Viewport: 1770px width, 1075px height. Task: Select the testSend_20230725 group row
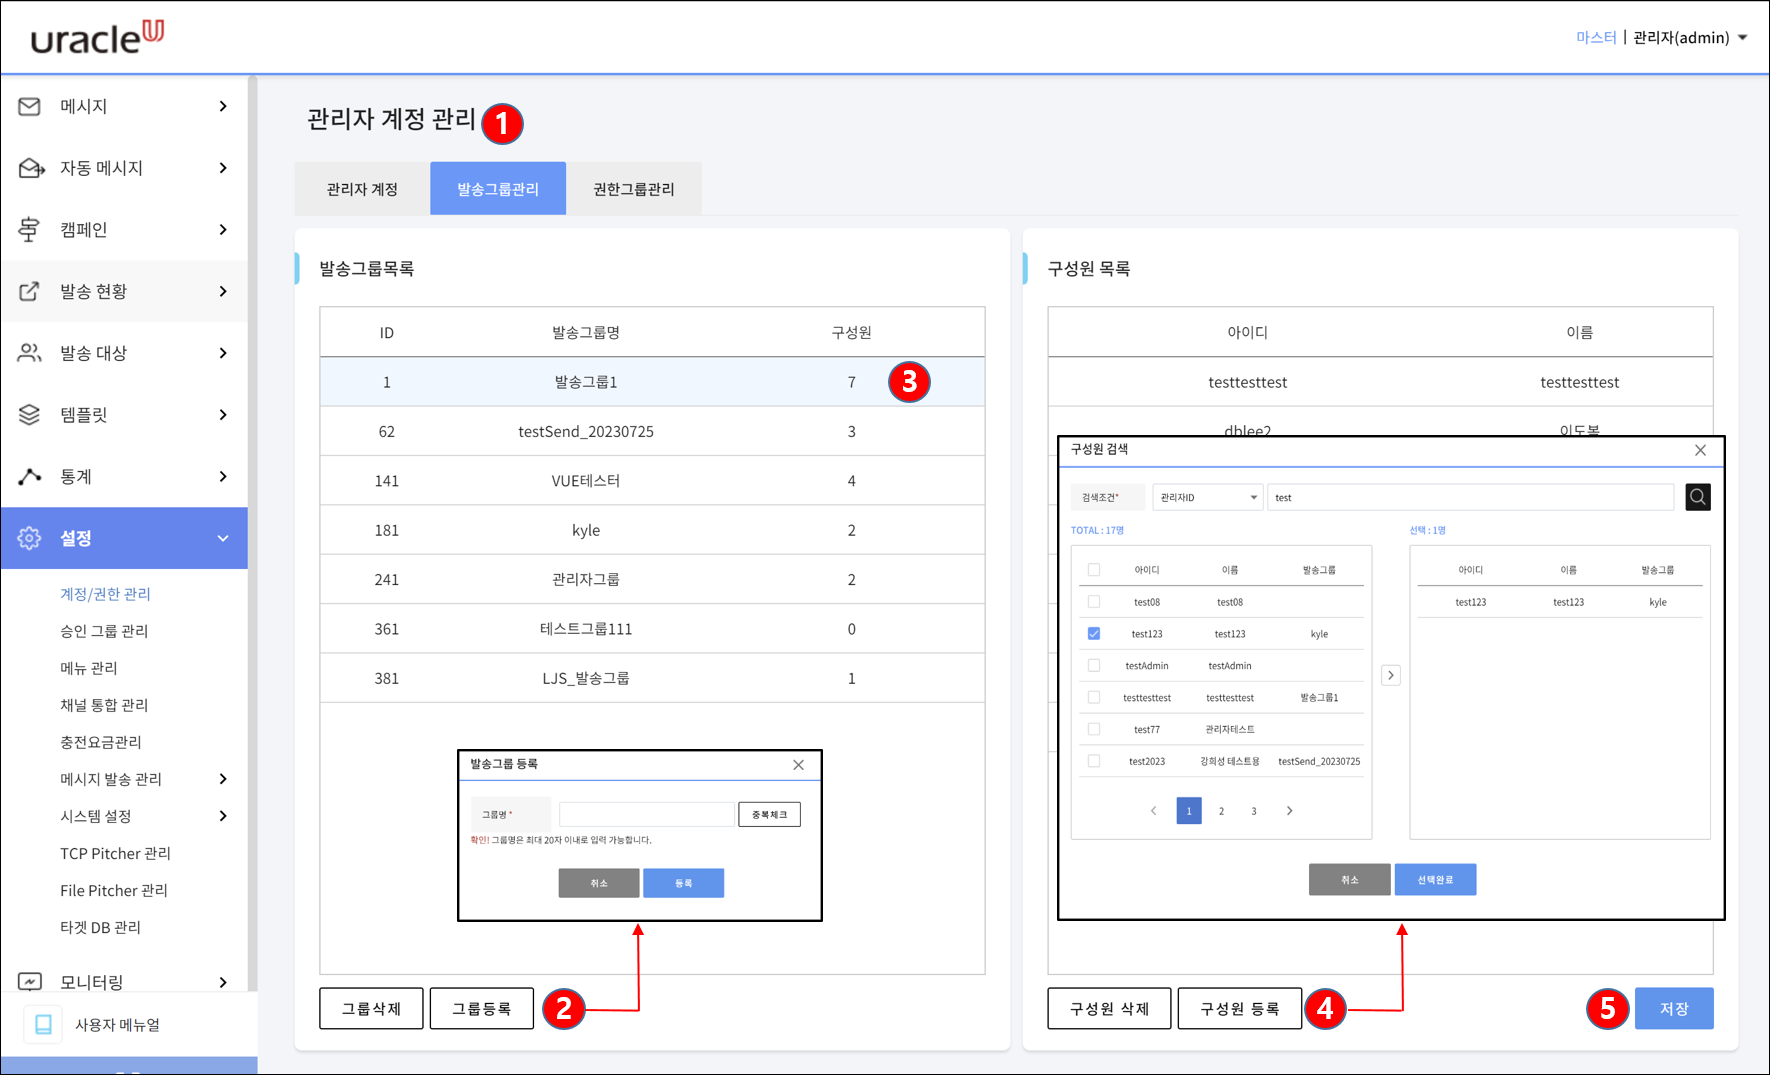[652, 431]
